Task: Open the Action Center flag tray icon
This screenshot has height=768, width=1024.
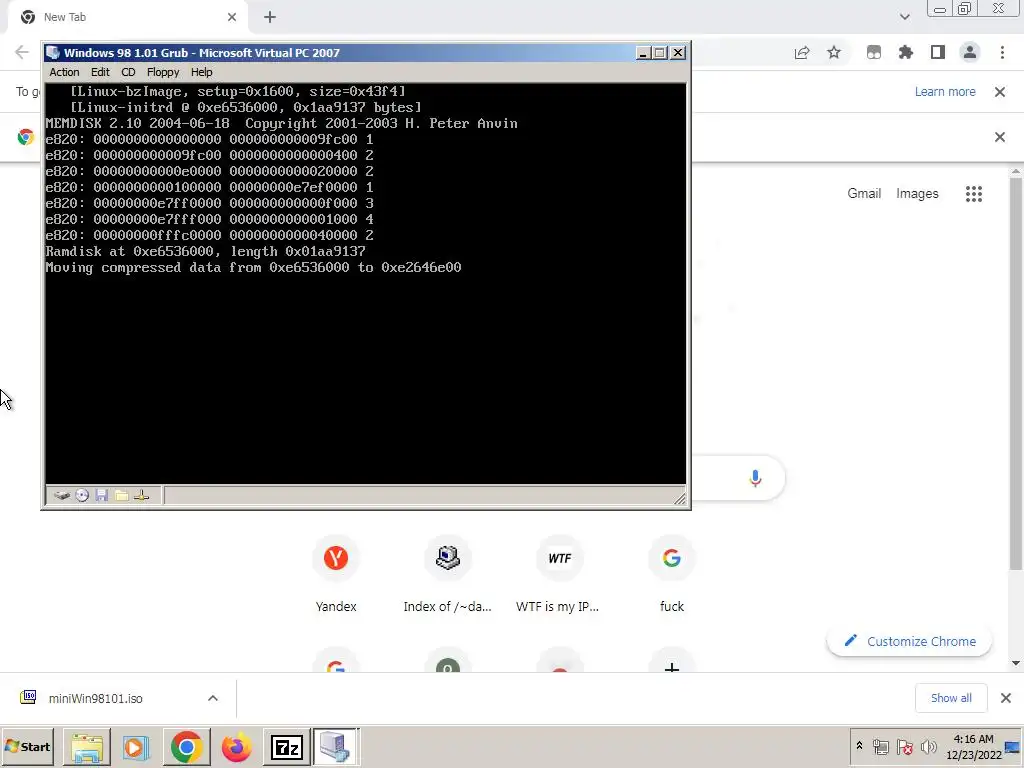Action: 904,746
